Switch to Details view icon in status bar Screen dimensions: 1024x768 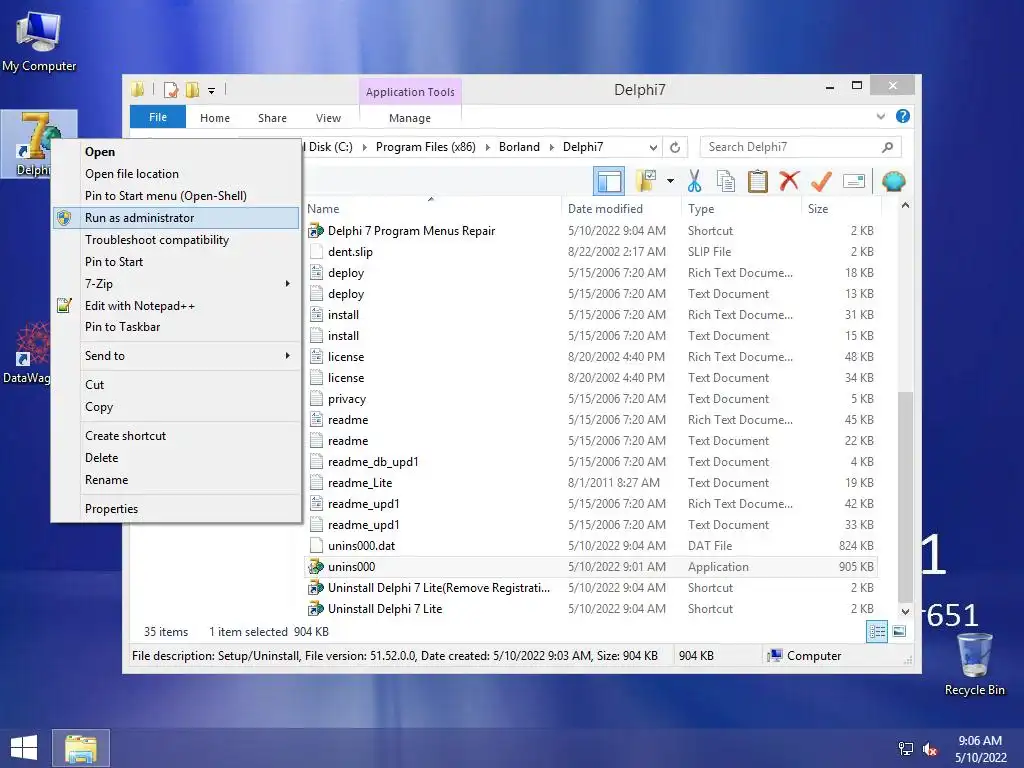(x=877, y=632)
